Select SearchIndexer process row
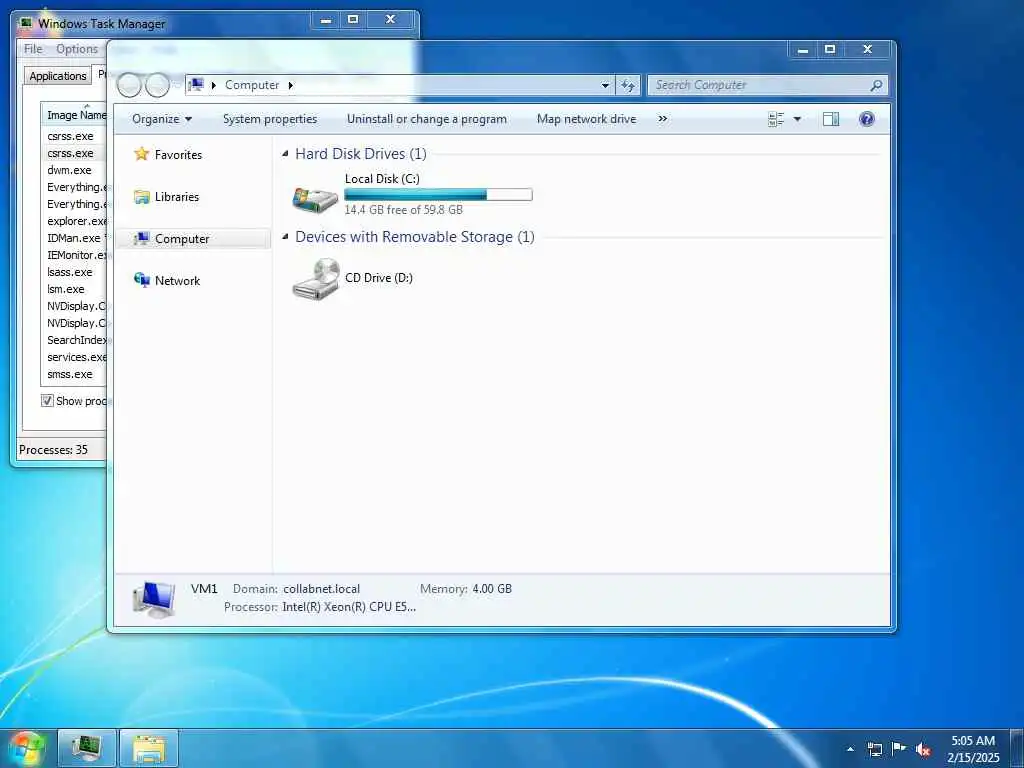Image resolution: width=1024 pixels, height=768 pixels. coord(74,340)
